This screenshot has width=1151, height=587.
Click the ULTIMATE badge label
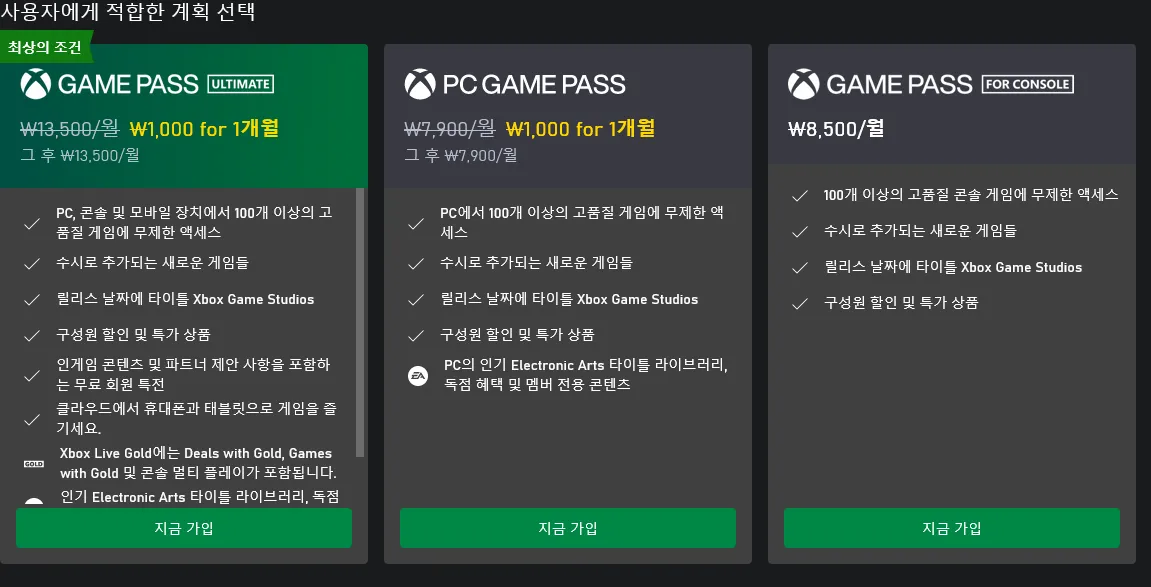241,84
